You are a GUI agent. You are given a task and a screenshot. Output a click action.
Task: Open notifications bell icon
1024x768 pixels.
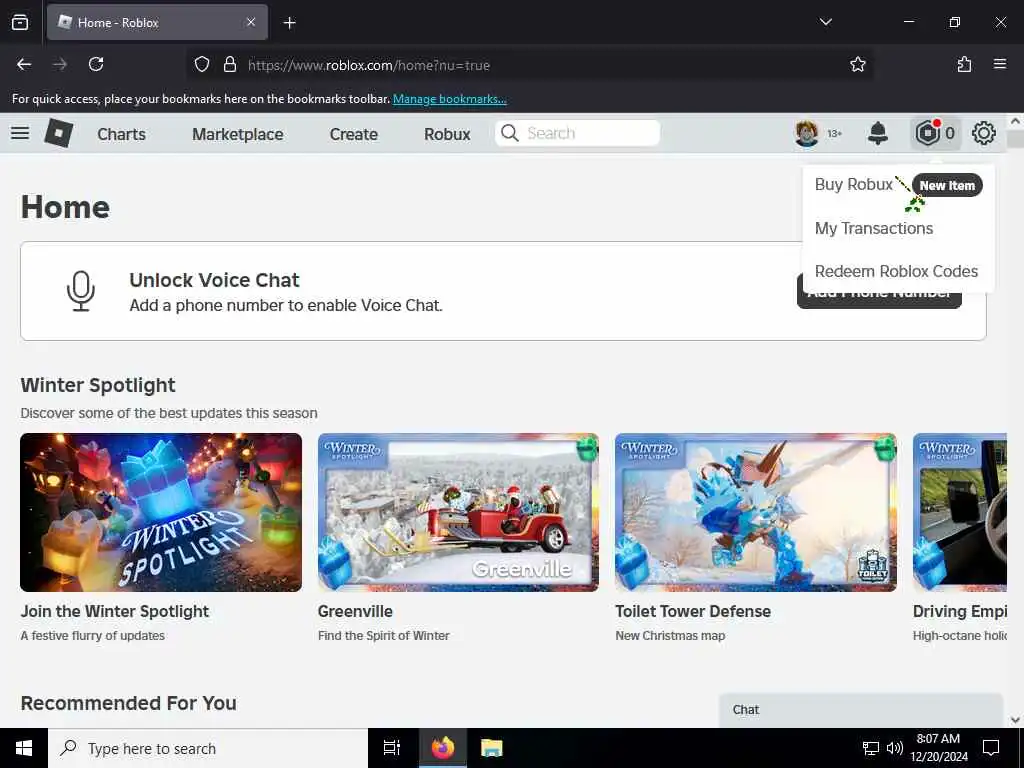(x=878, y=133)
